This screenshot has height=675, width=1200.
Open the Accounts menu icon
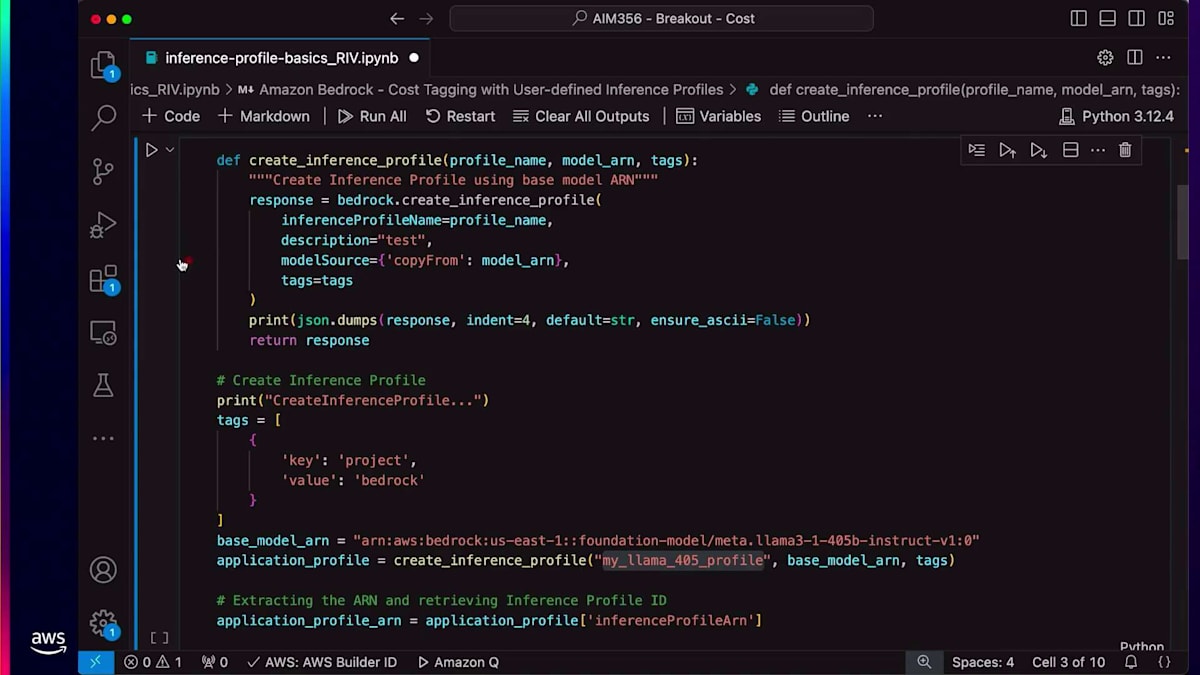click(104, 570)
